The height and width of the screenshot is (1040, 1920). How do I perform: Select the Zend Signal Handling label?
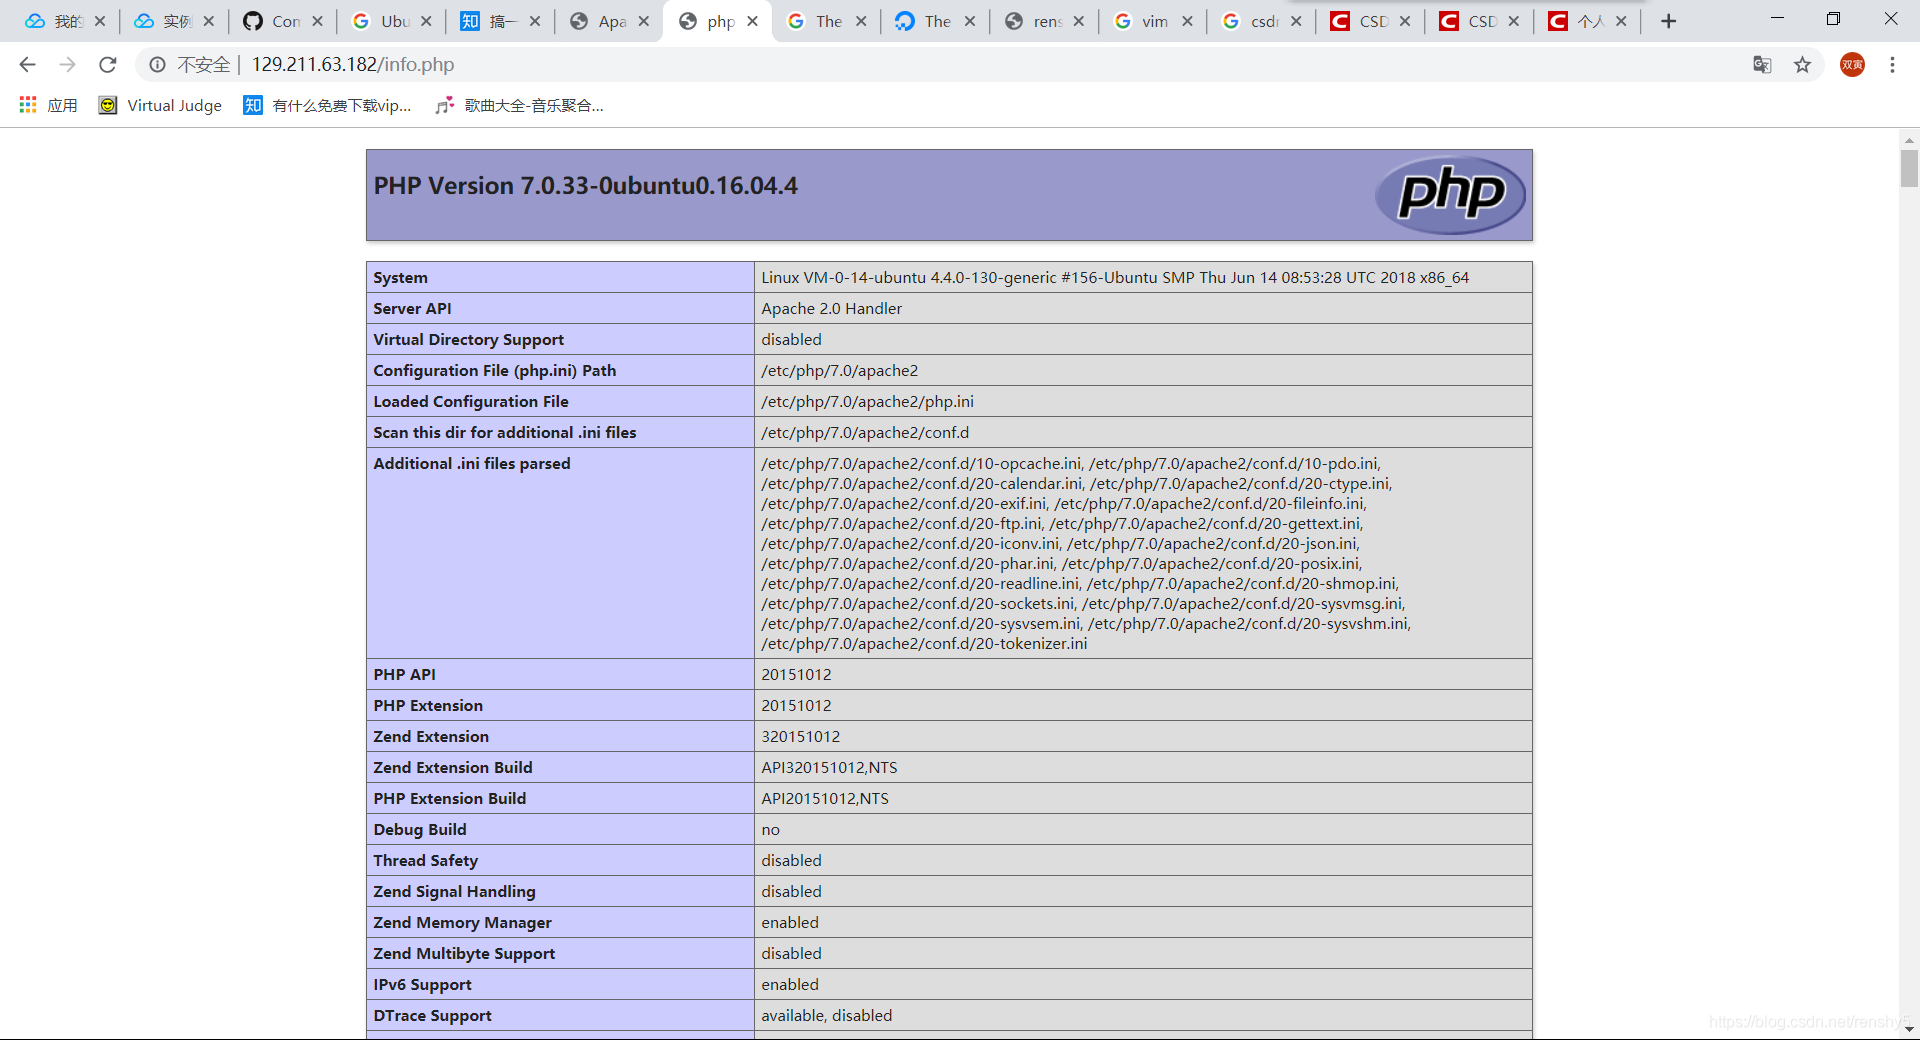454,892
